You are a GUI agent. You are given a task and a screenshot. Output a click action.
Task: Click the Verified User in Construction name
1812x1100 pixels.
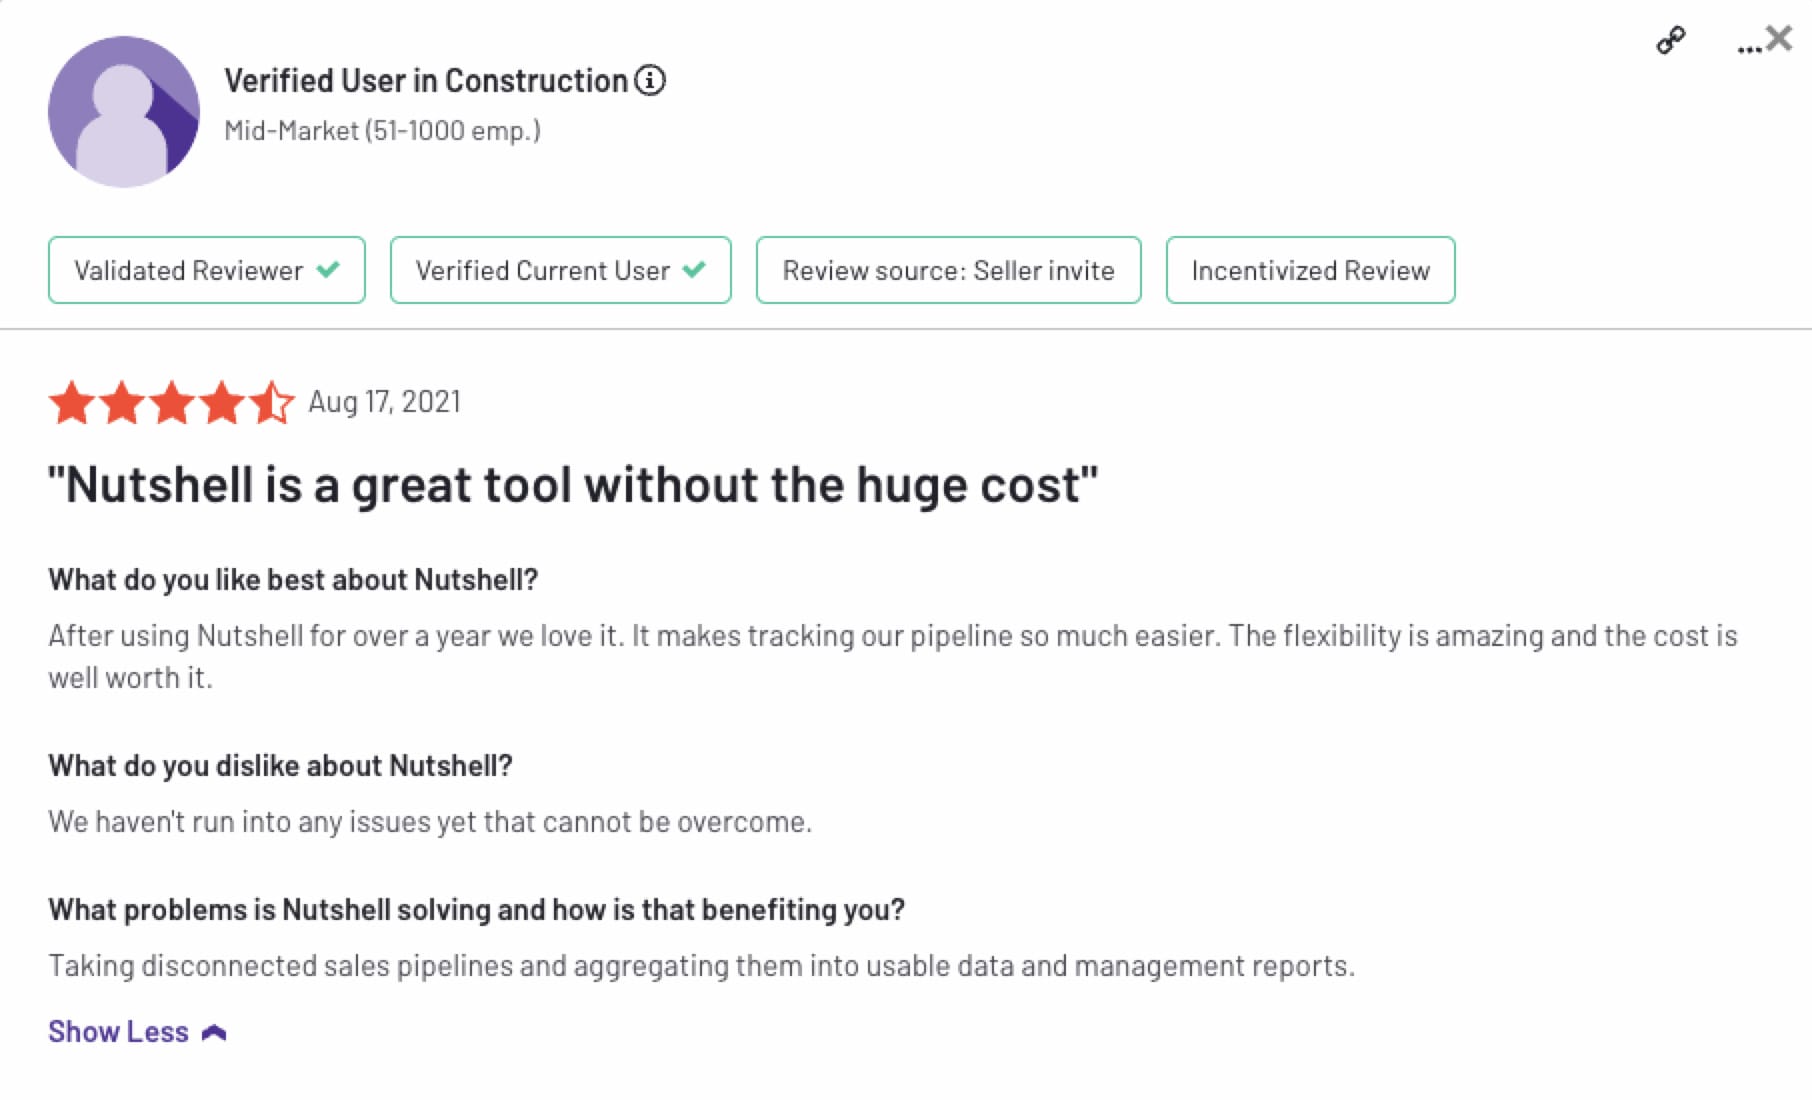click(x=426, y=80)
